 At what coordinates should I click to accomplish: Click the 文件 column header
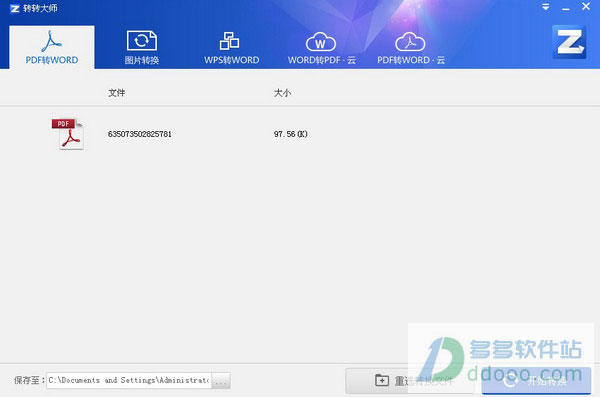117,93
